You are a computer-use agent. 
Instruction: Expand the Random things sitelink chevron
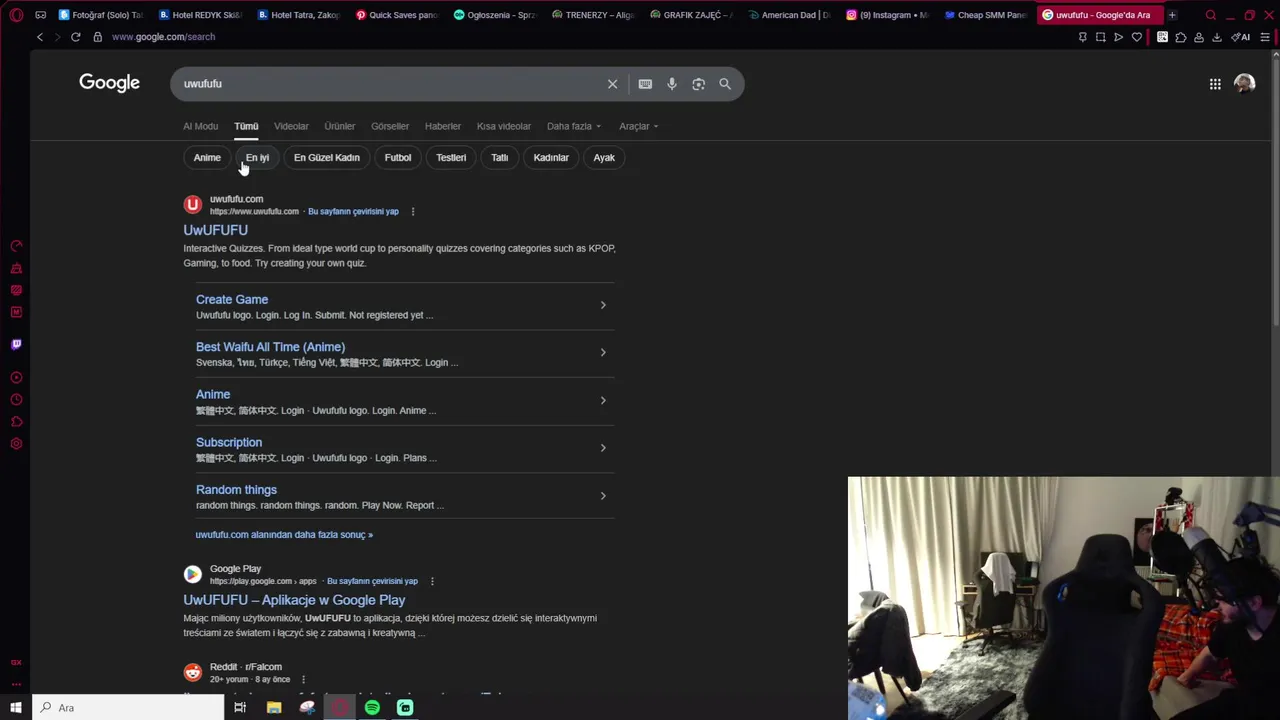coord(603,496)
